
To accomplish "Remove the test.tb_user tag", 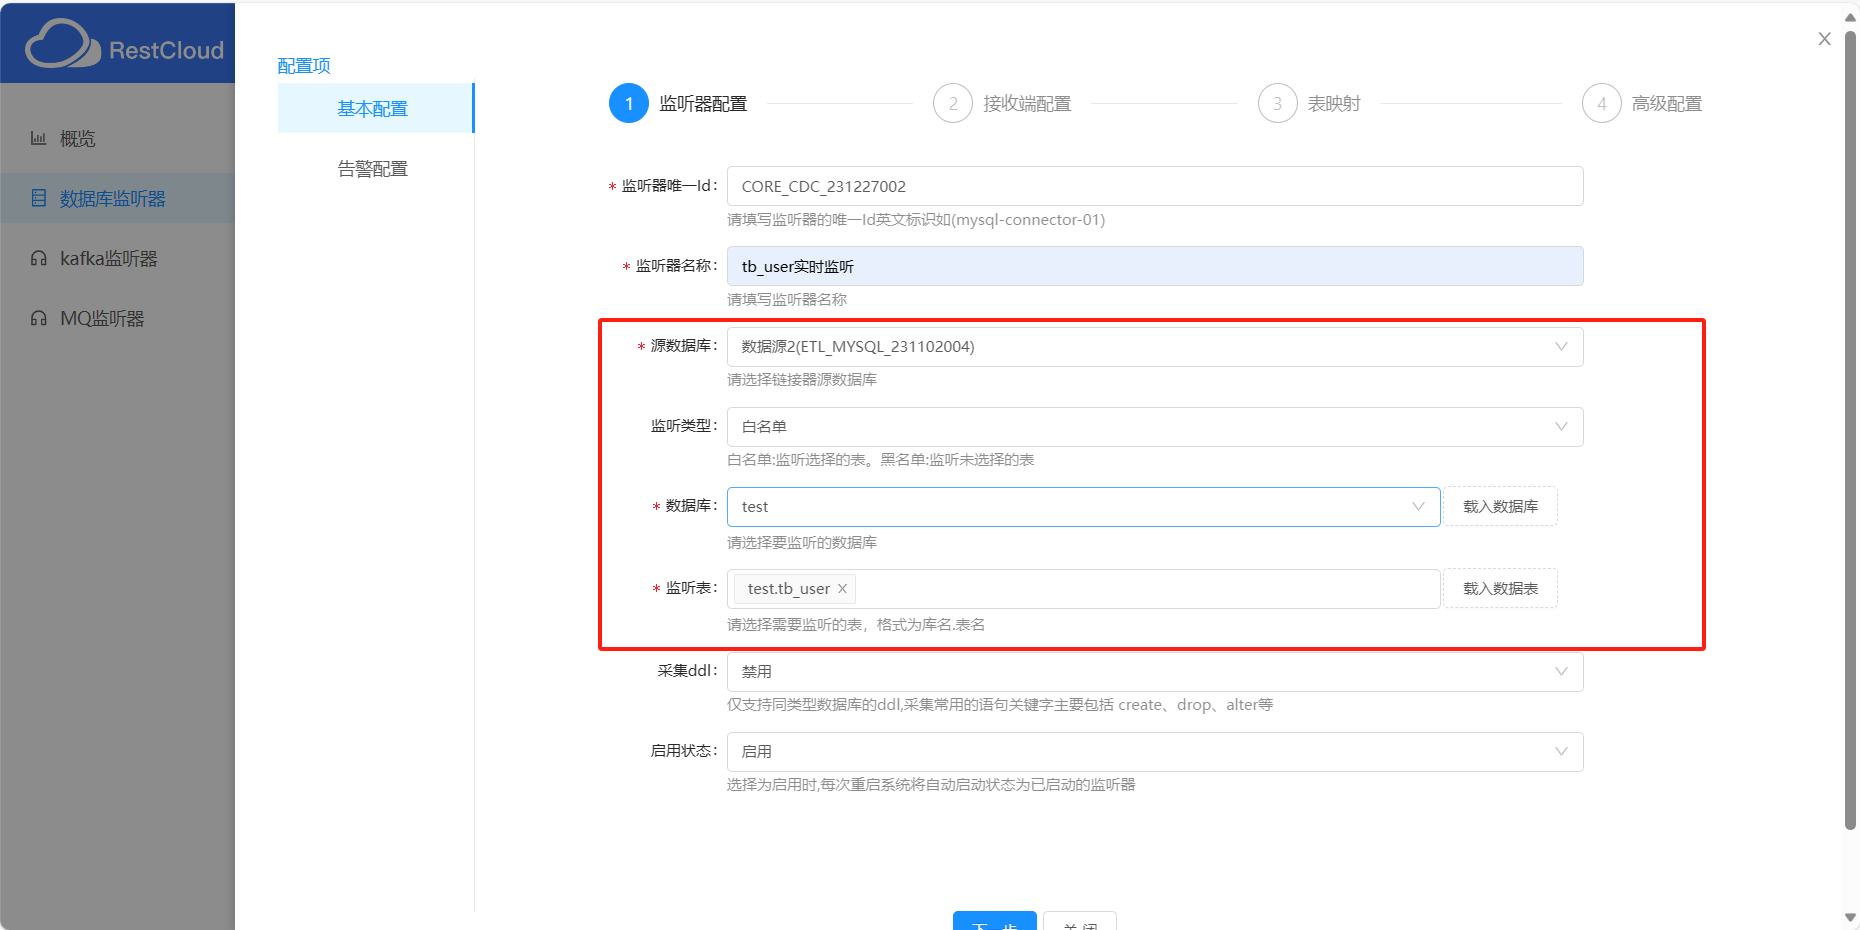I will 842,588.
